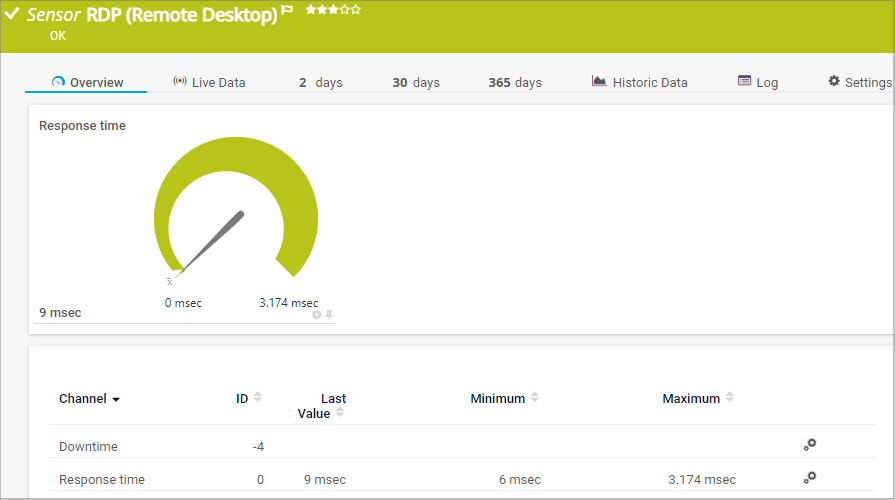Open Downtime channel settings gear icon
Screen dimensions: 895x500
pos(810,445)
